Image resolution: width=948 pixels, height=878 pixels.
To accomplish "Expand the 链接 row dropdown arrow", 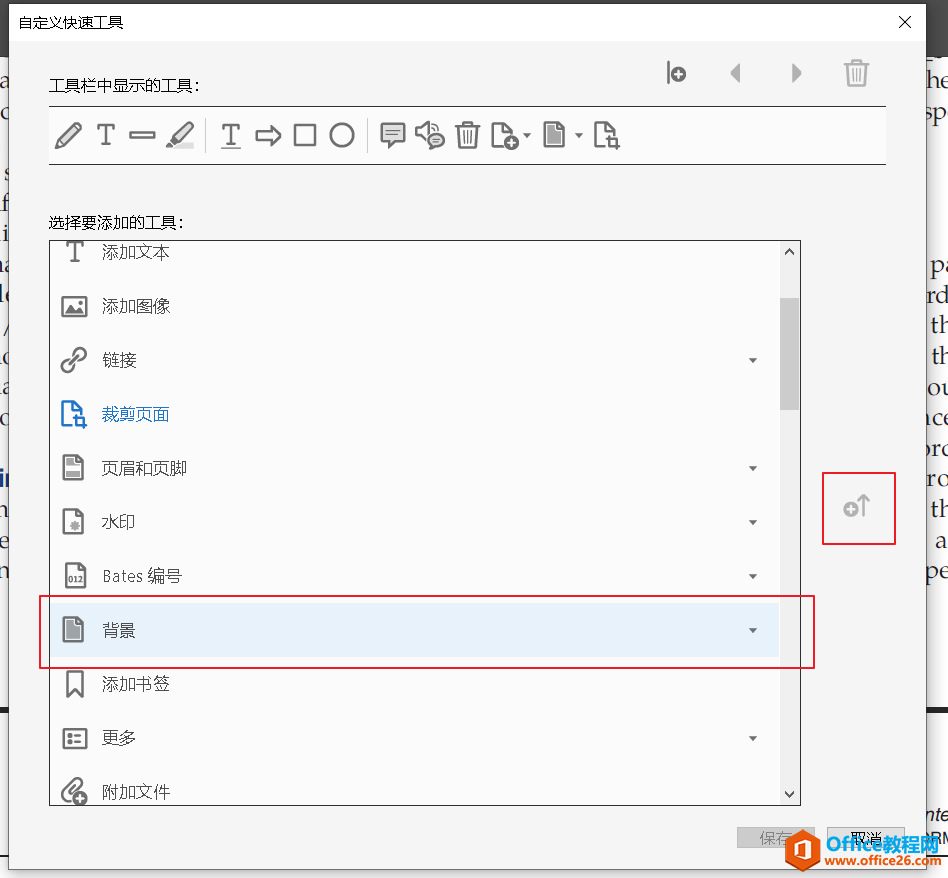I will tap(753, 360).
